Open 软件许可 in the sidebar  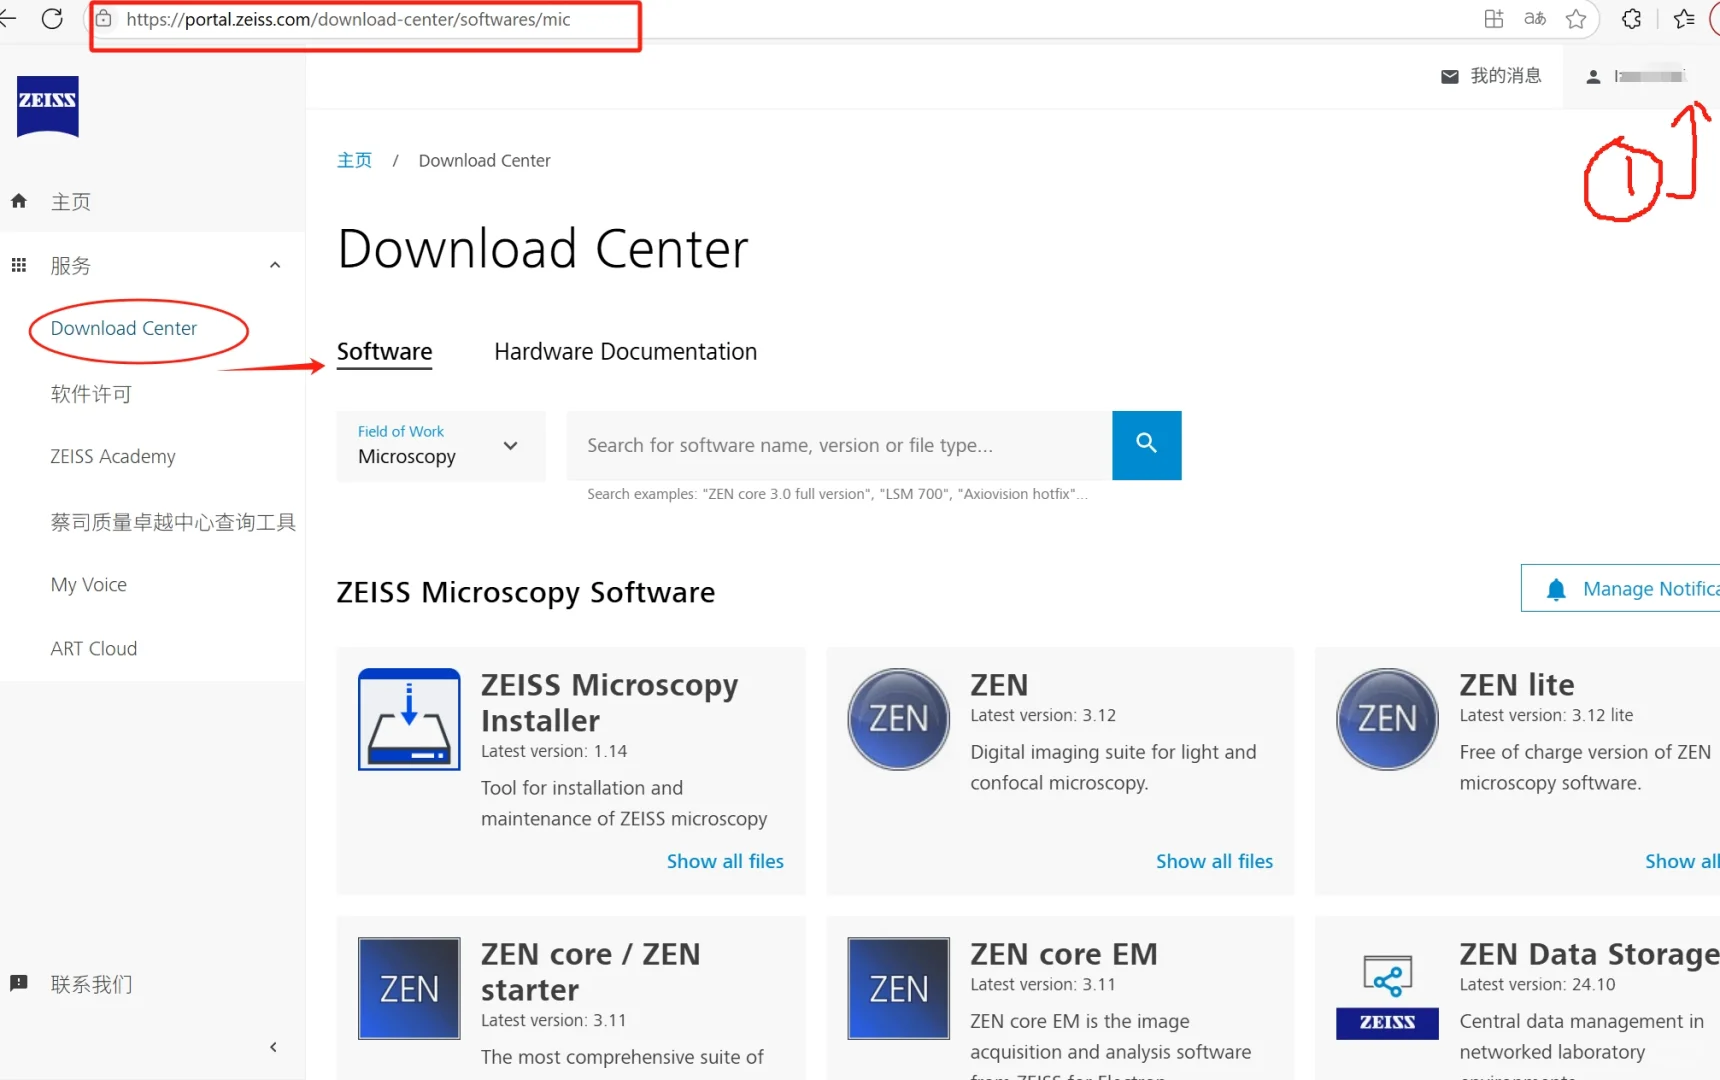point(91,394)
